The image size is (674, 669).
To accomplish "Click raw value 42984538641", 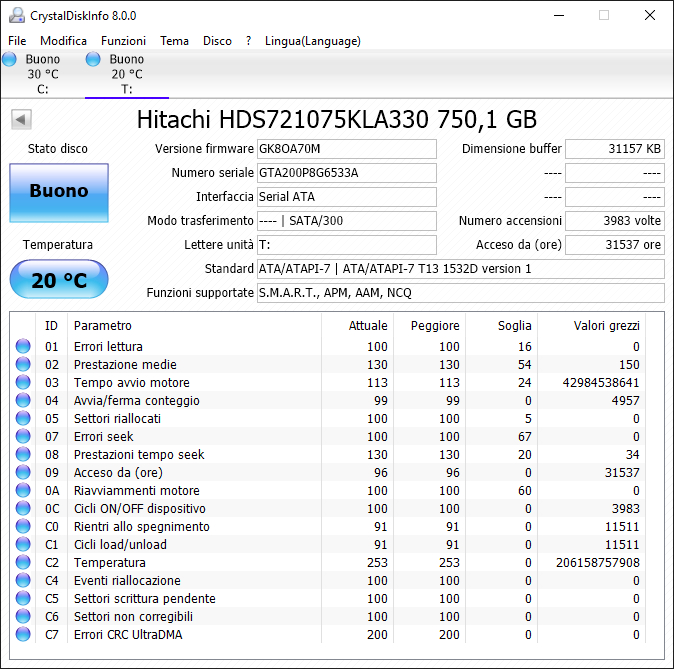I will click(600, 383).
